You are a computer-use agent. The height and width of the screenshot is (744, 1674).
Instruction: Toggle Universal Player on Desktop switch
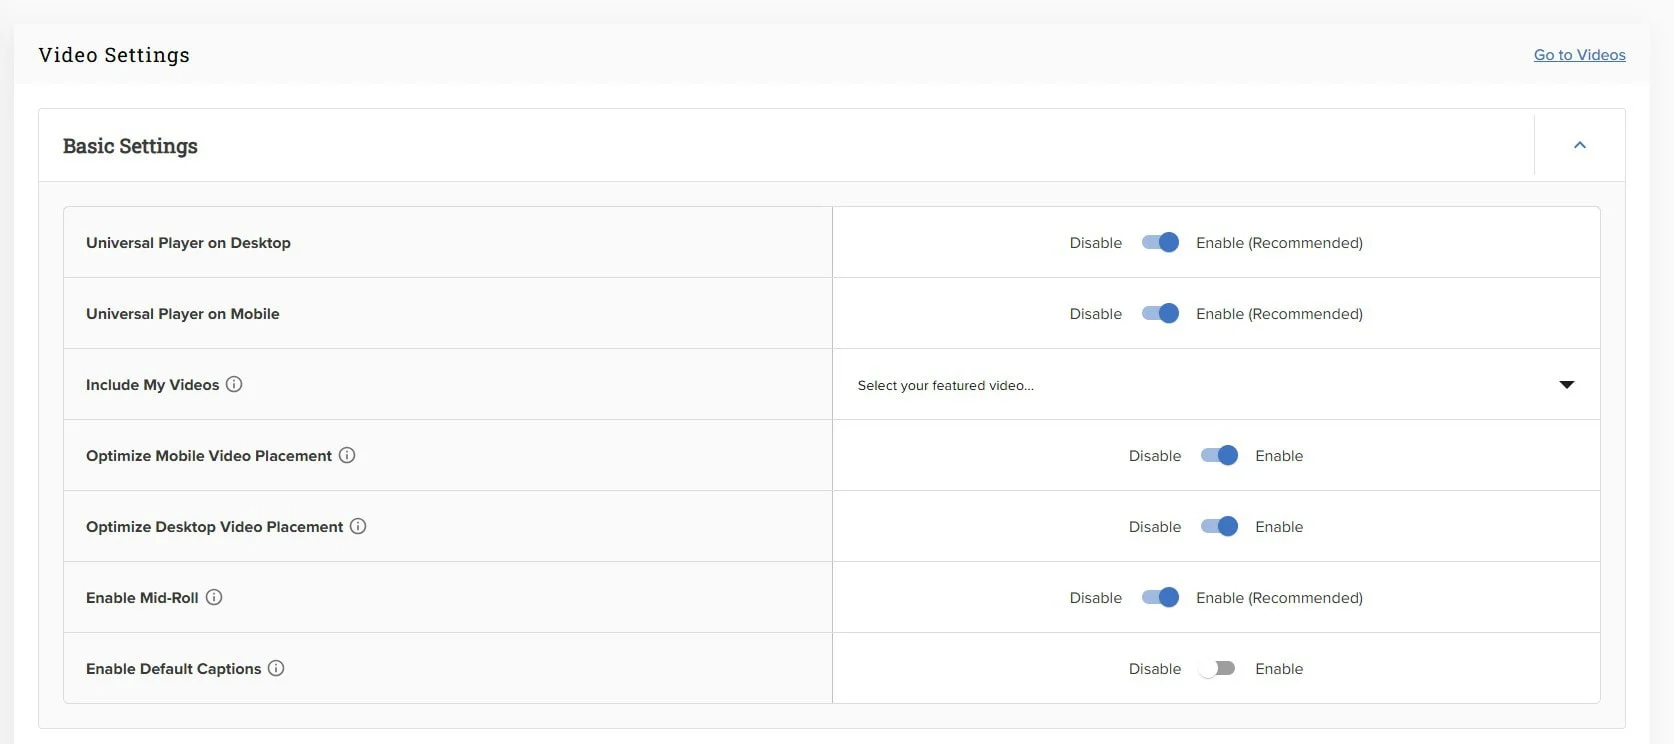(1160, 242)
